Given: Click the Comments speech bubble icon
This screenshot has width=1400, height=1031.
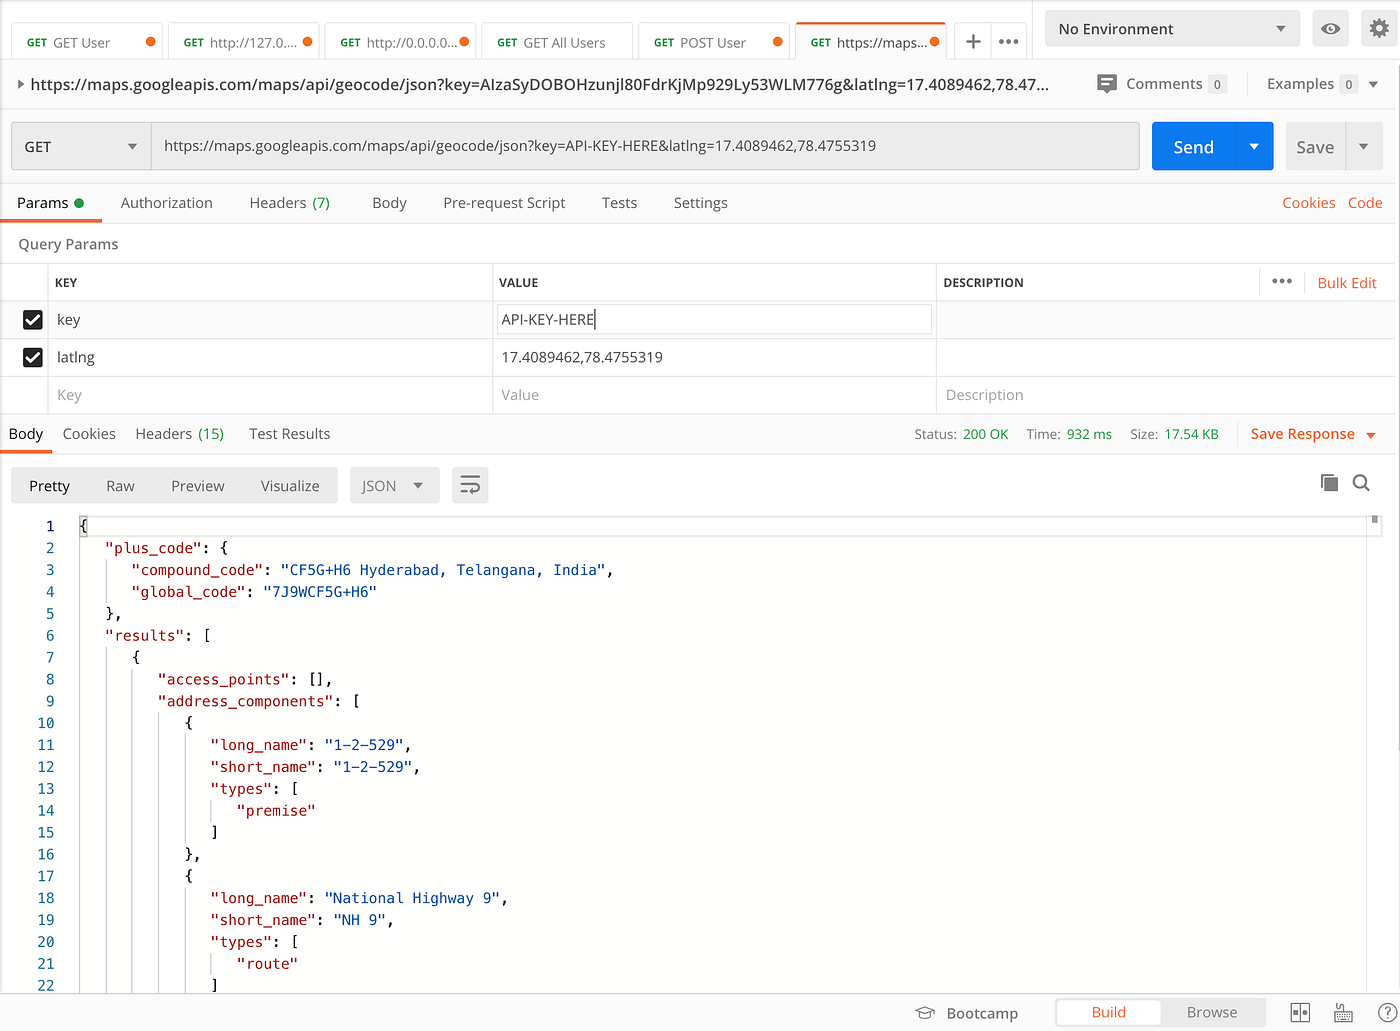Looking at the screenshot, I should (1107, 84).
